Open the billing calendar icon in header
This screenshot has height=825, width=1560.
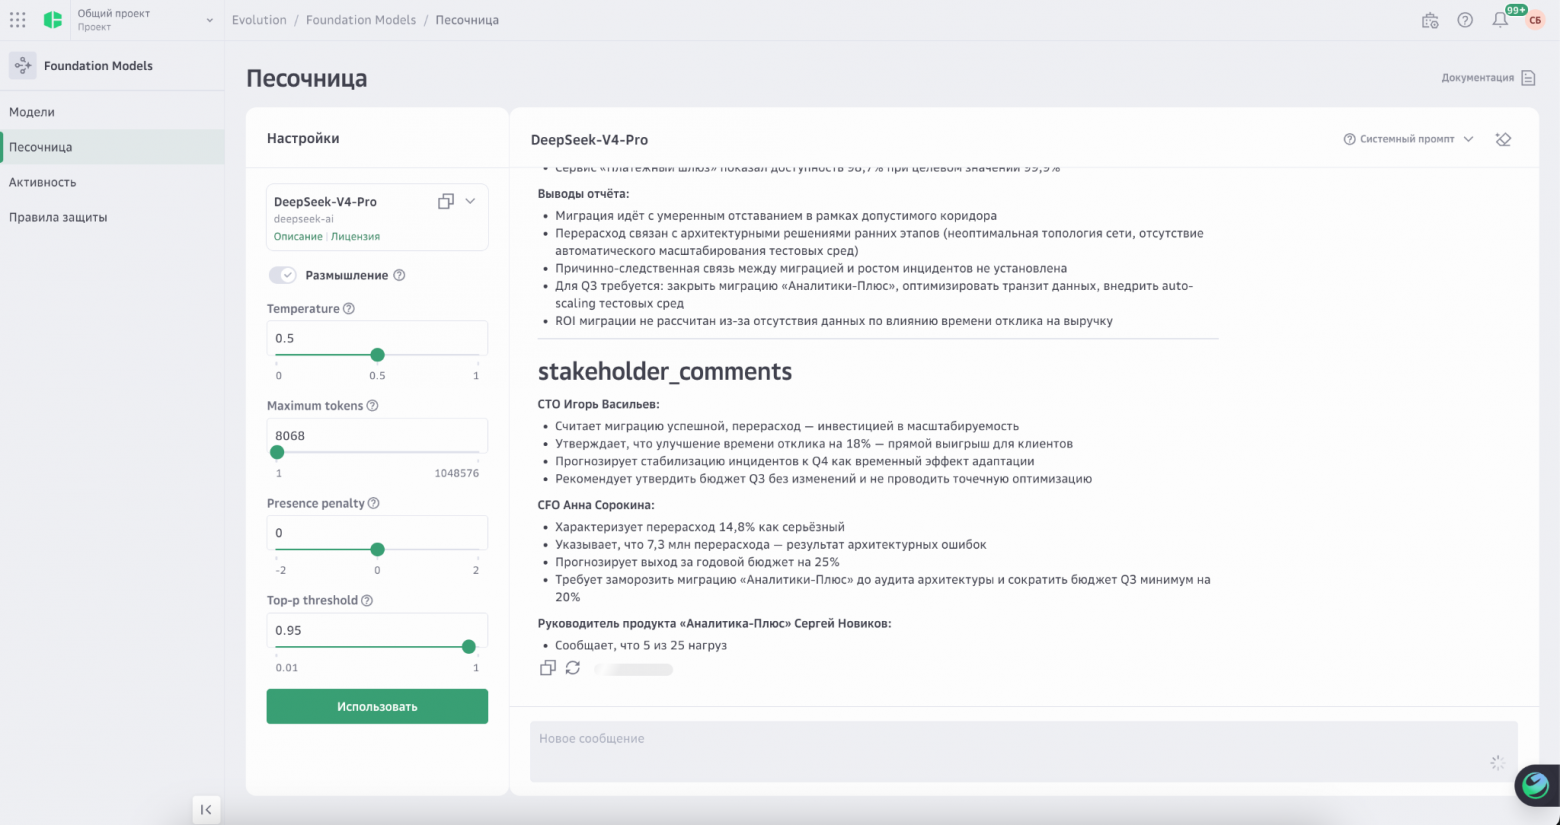pos(1430,20)
